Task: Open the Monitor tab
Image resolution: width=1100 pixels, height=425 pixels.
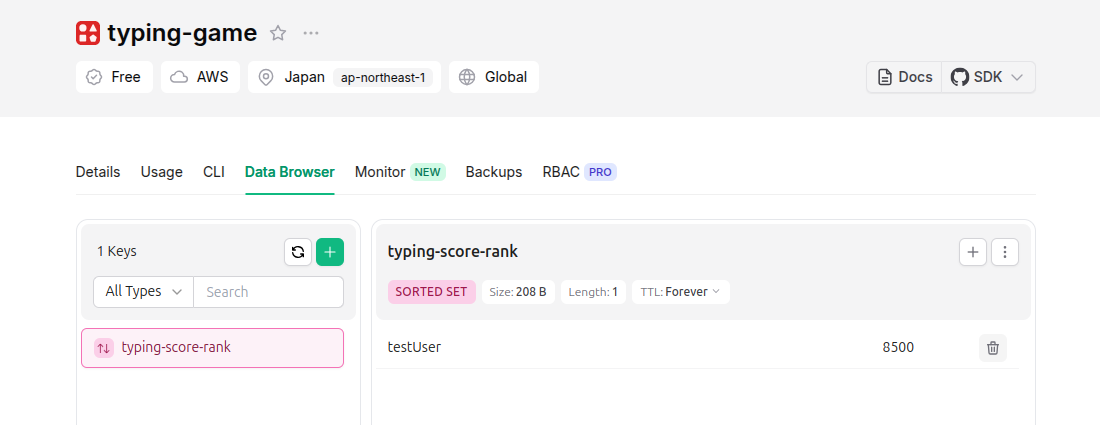Action: tap(380, 172)
